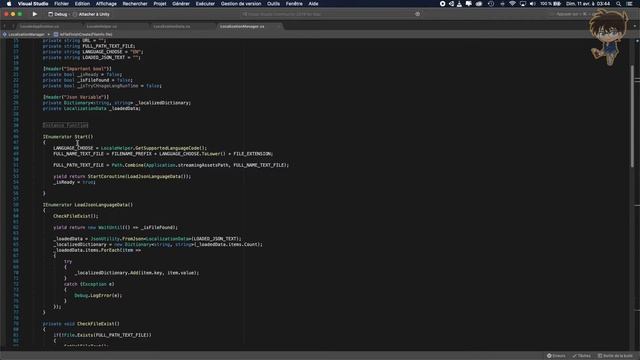The height and width of the screenshot is (360, 640).
Task: Open the AirPlay display menu bar icon
Action: coord(523,4)
